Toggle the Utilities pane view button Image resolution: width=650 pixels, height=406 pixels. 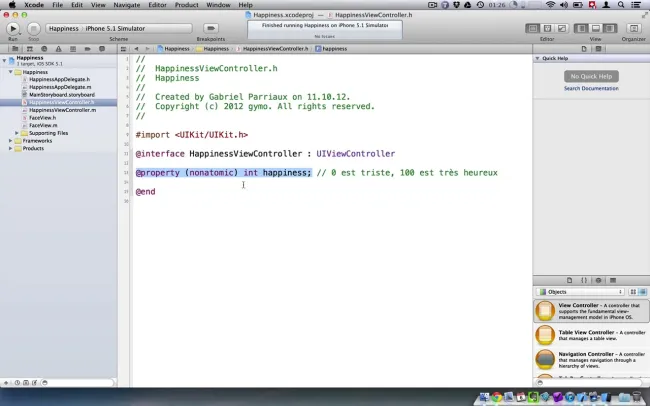pyautogui.click(x=610, y=28)
